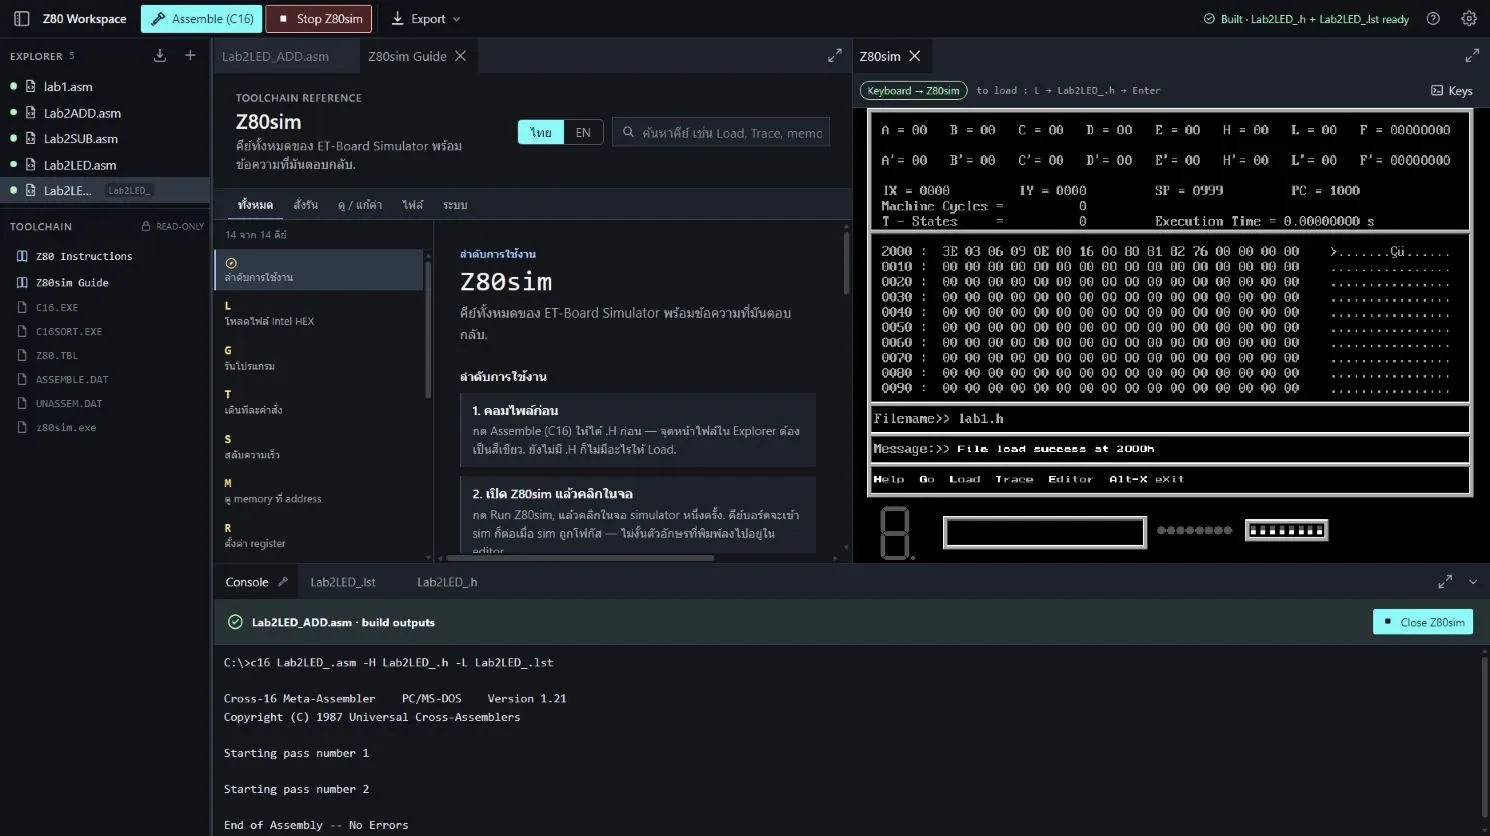Open the Export dropdown menu
Viewport: 1490px width, 836px height.
tap(426, 19)
